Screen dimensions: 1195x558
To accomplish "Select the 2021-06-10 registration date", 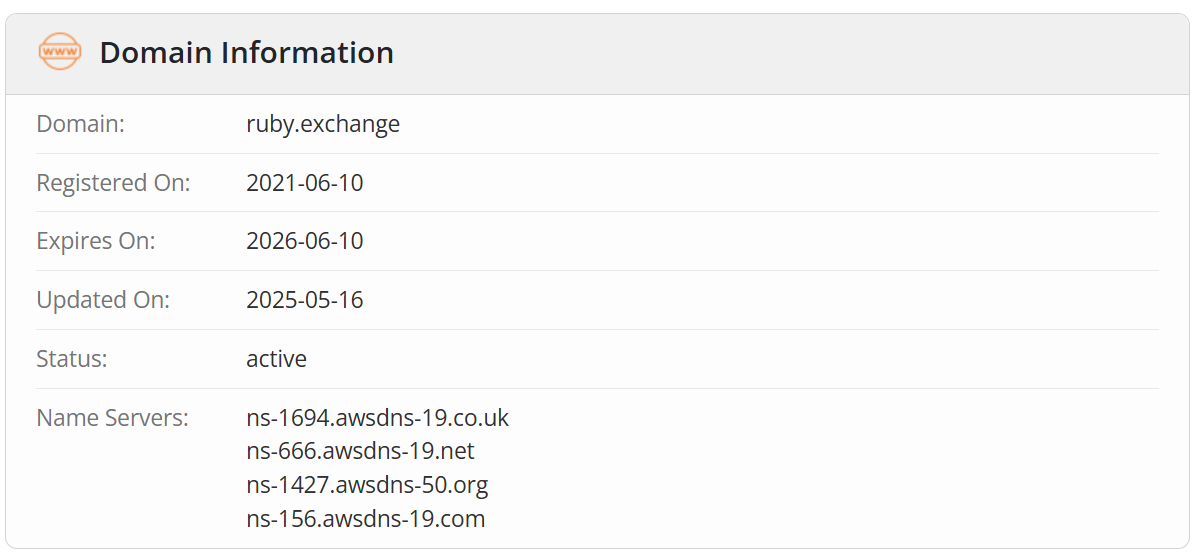I will (x=305, y=183).
